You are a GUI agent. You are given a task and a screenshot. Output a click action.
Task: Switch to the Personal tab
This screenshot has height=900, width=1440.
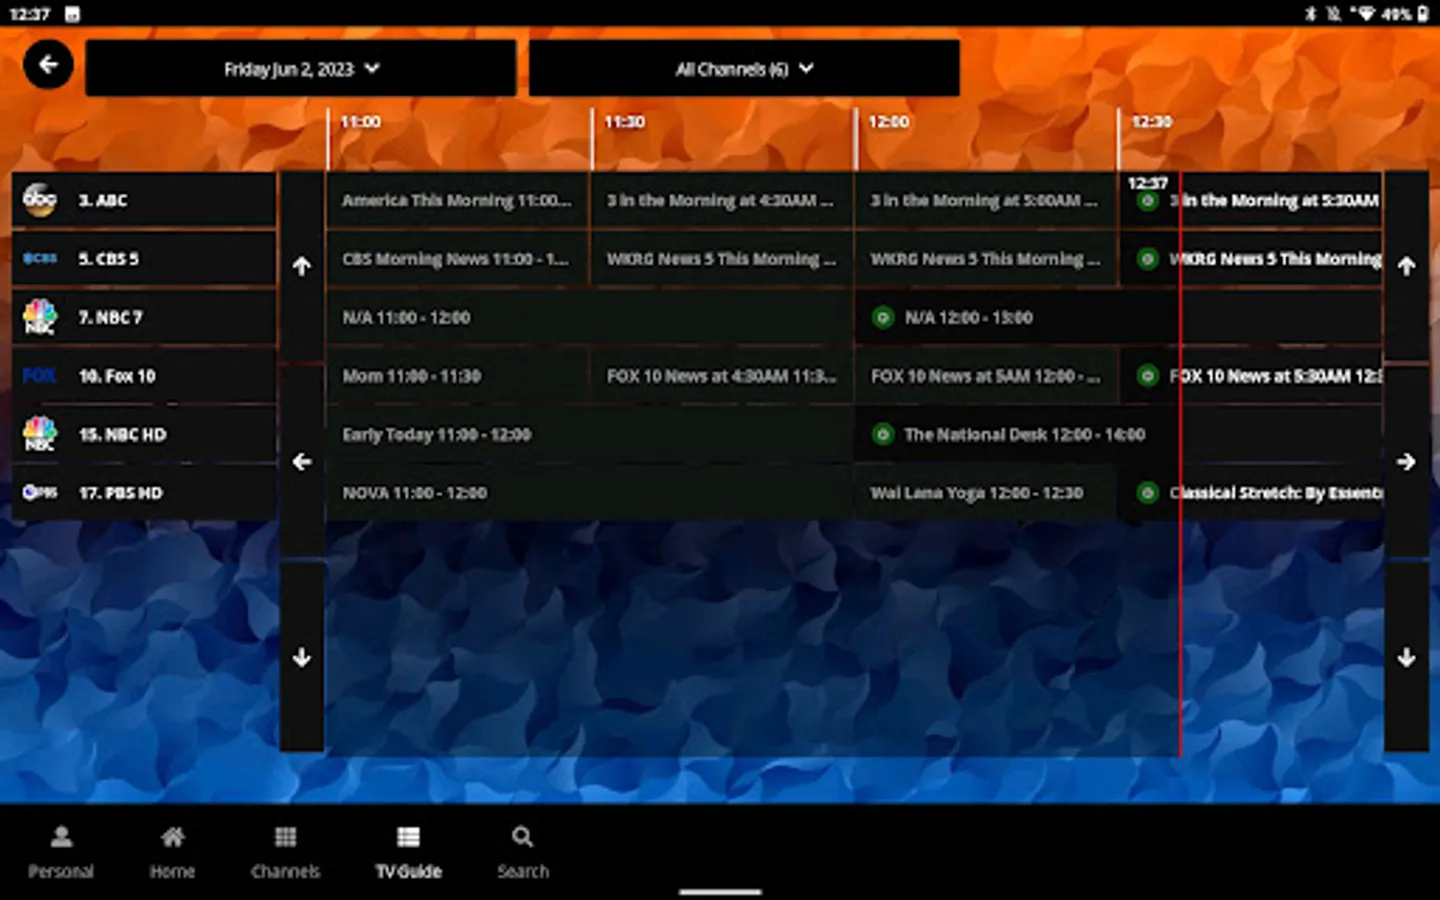(x=61, y=852)
